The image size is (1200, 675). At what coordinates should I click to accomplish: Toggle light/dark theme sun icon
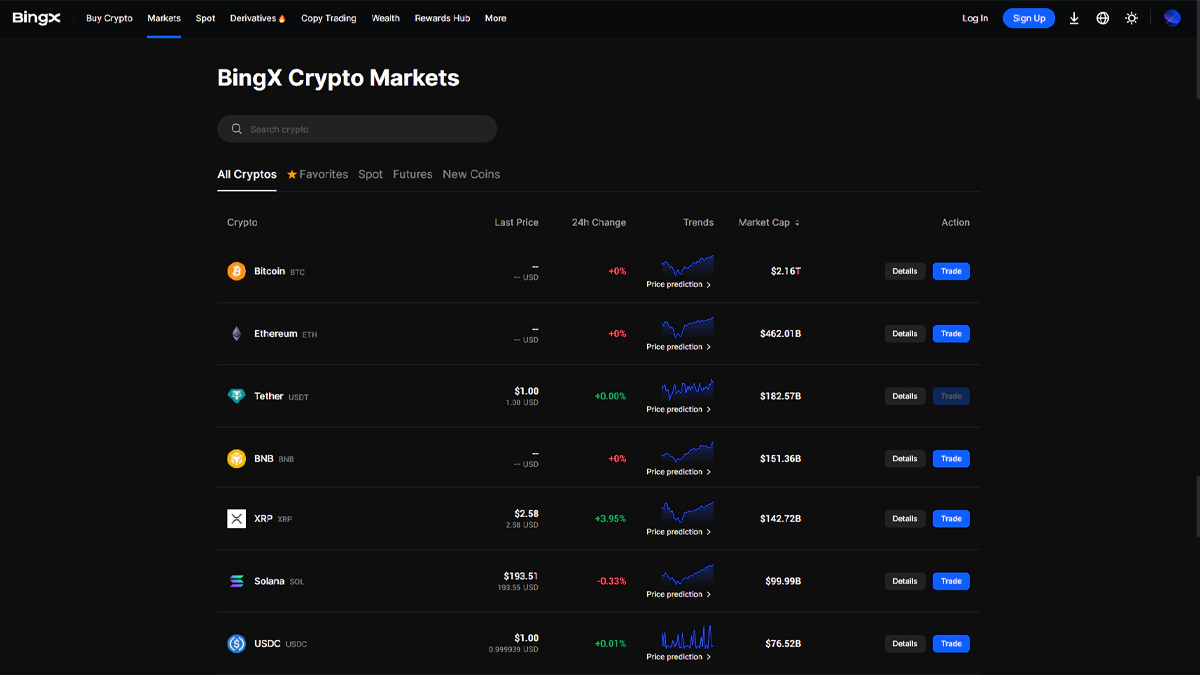1131,18
